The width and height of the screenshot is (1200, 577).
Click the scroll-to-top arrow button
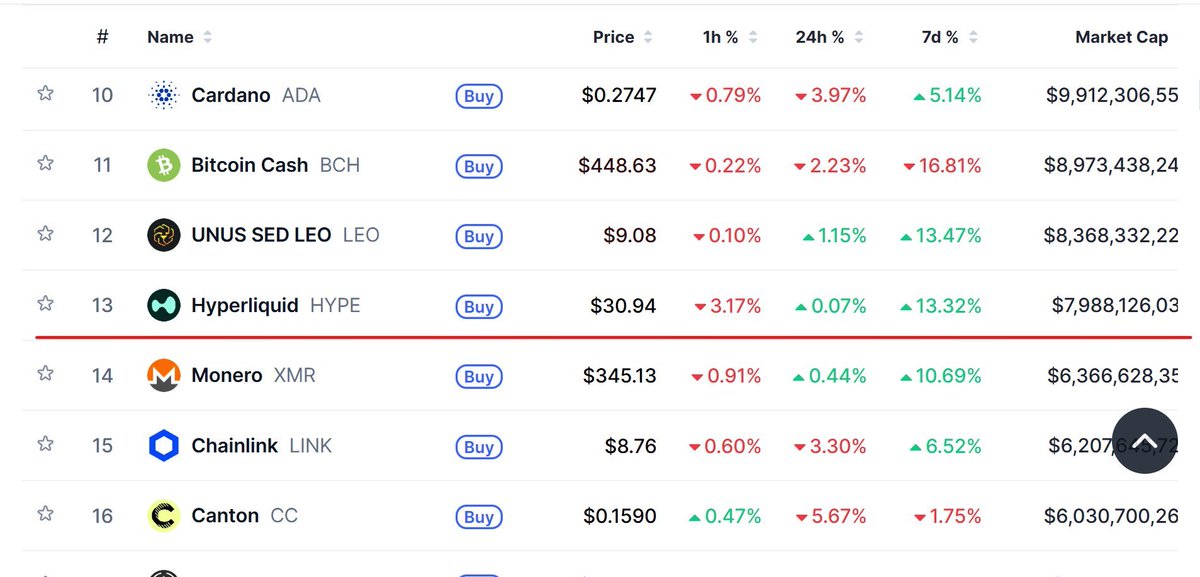tap(1145, 444)
